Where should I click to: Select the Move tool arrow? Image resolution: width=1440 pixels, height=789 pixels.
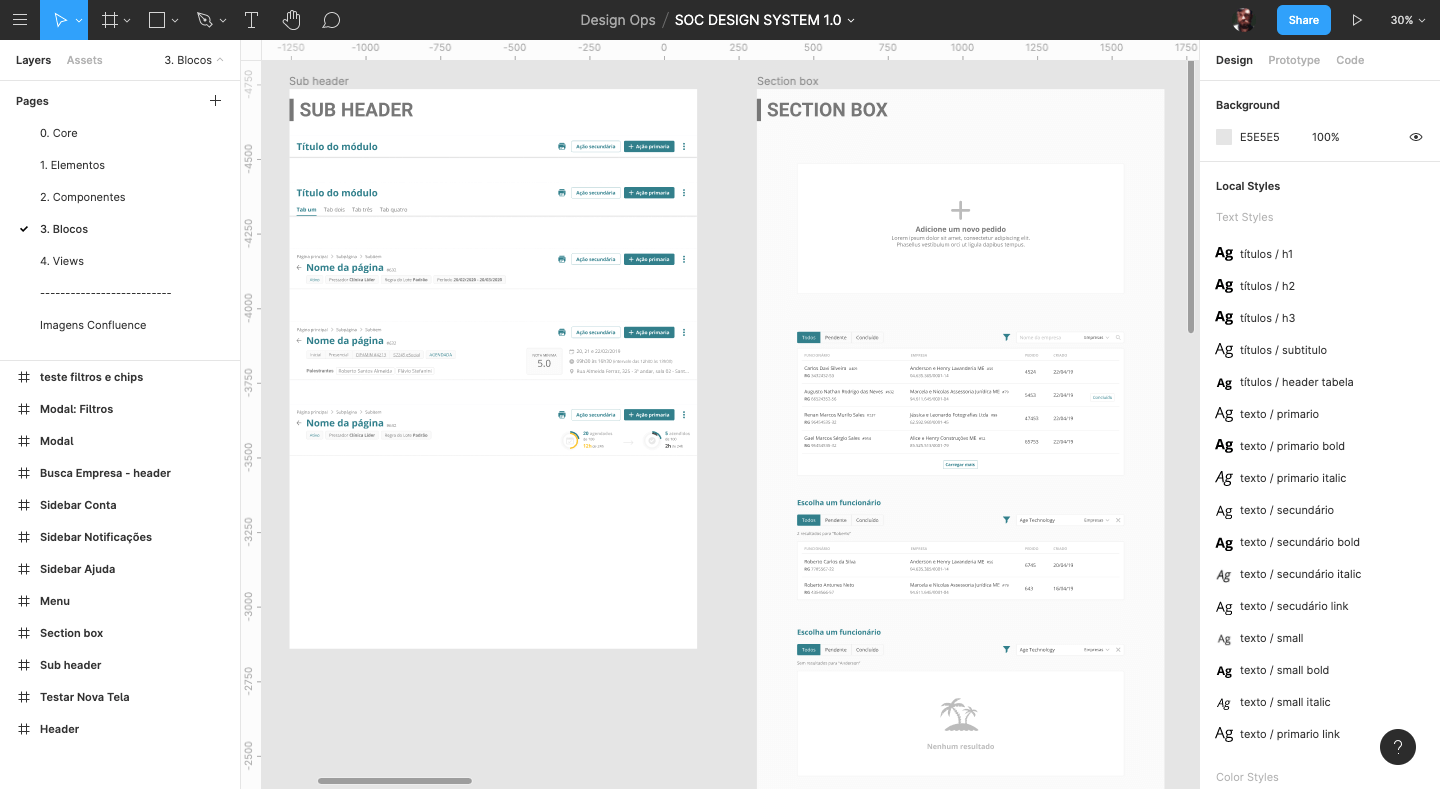[x=60, y=20]
